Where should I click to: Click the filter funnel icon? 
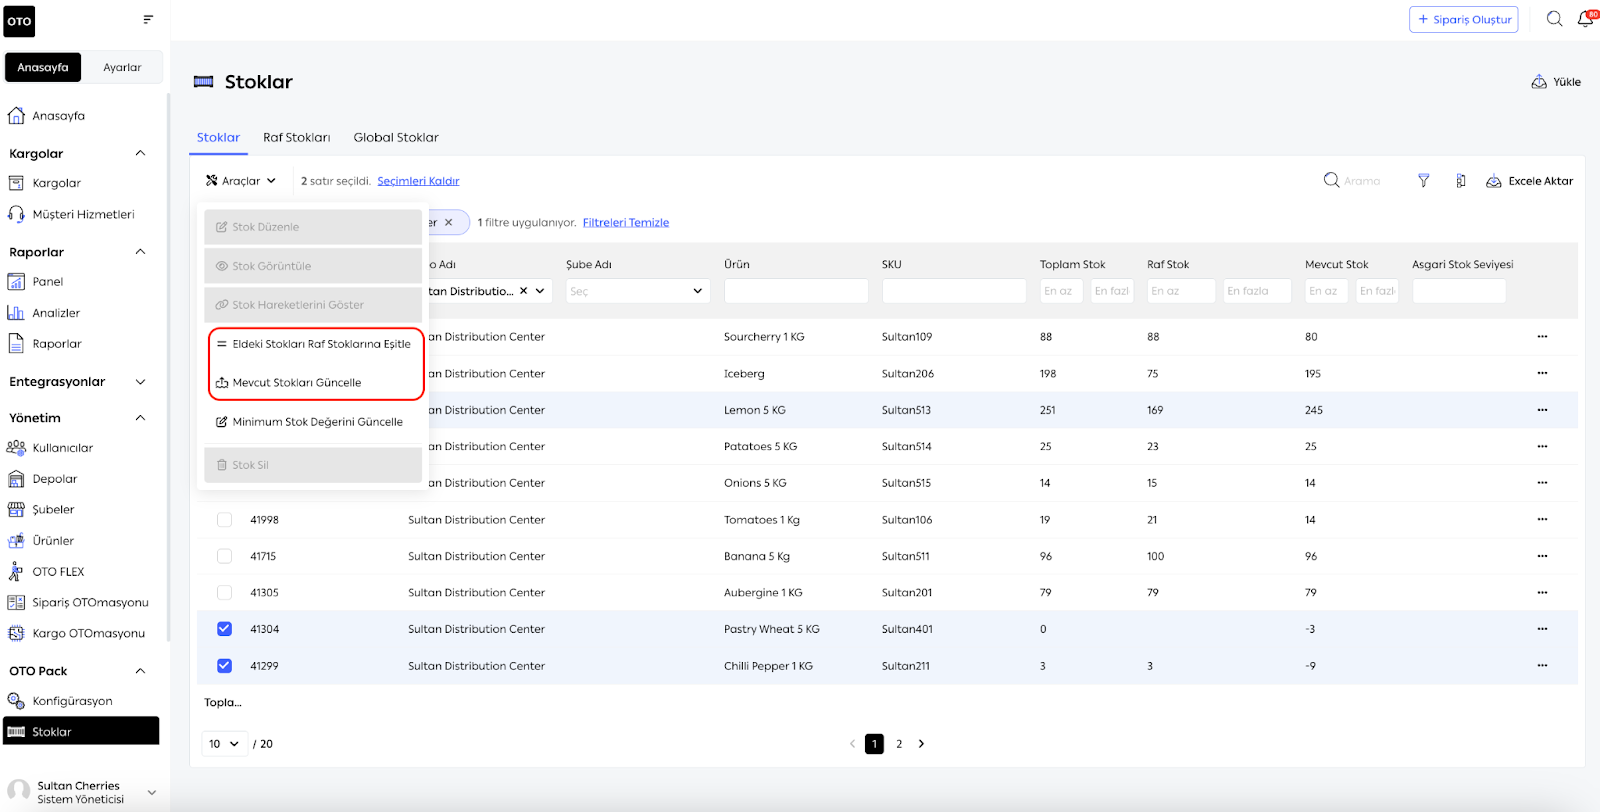(x=1423, y=181)
